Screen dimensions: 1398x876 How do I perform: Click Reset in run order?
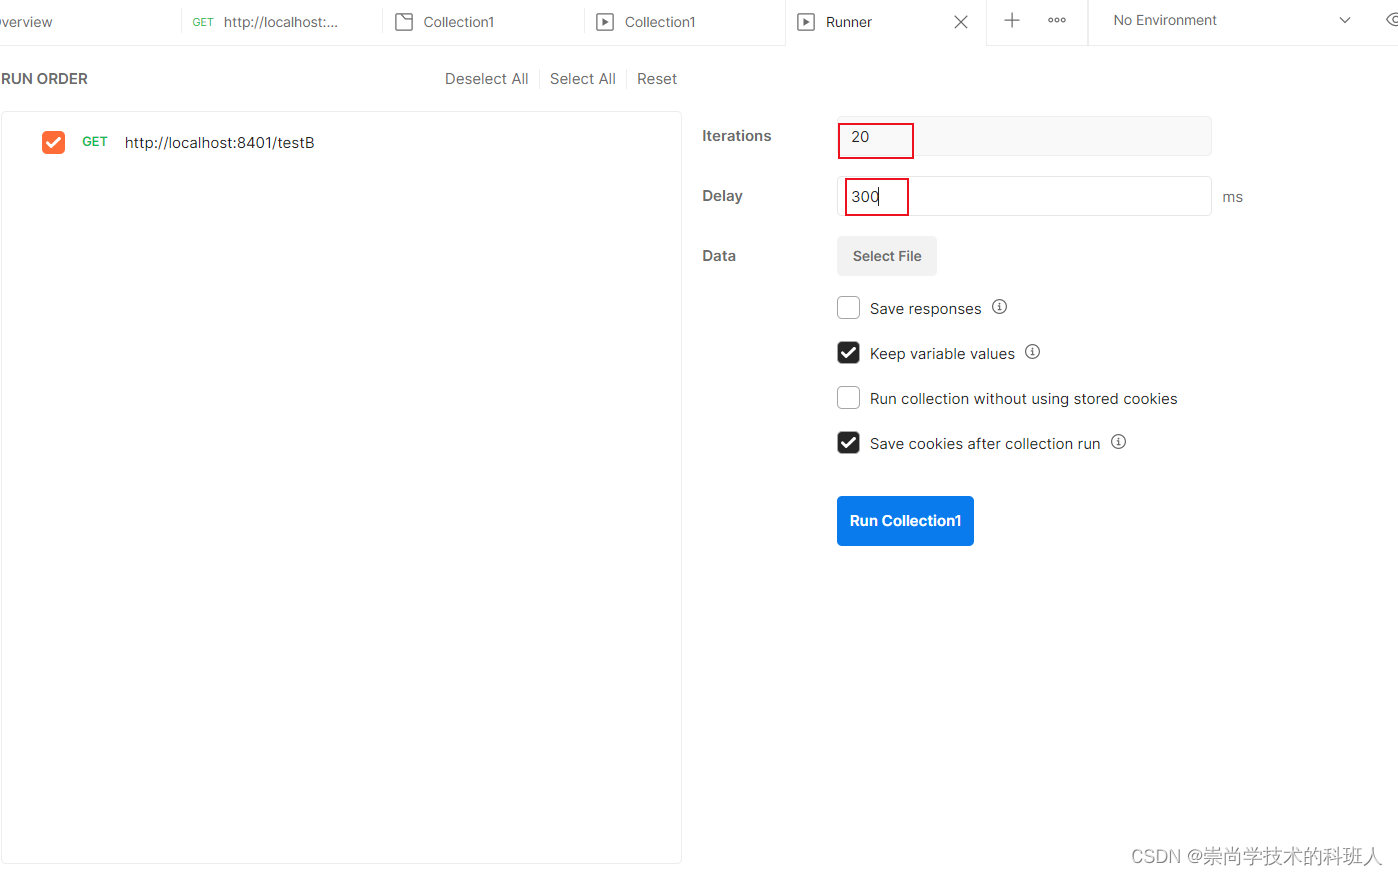click(x=657, y=79)
